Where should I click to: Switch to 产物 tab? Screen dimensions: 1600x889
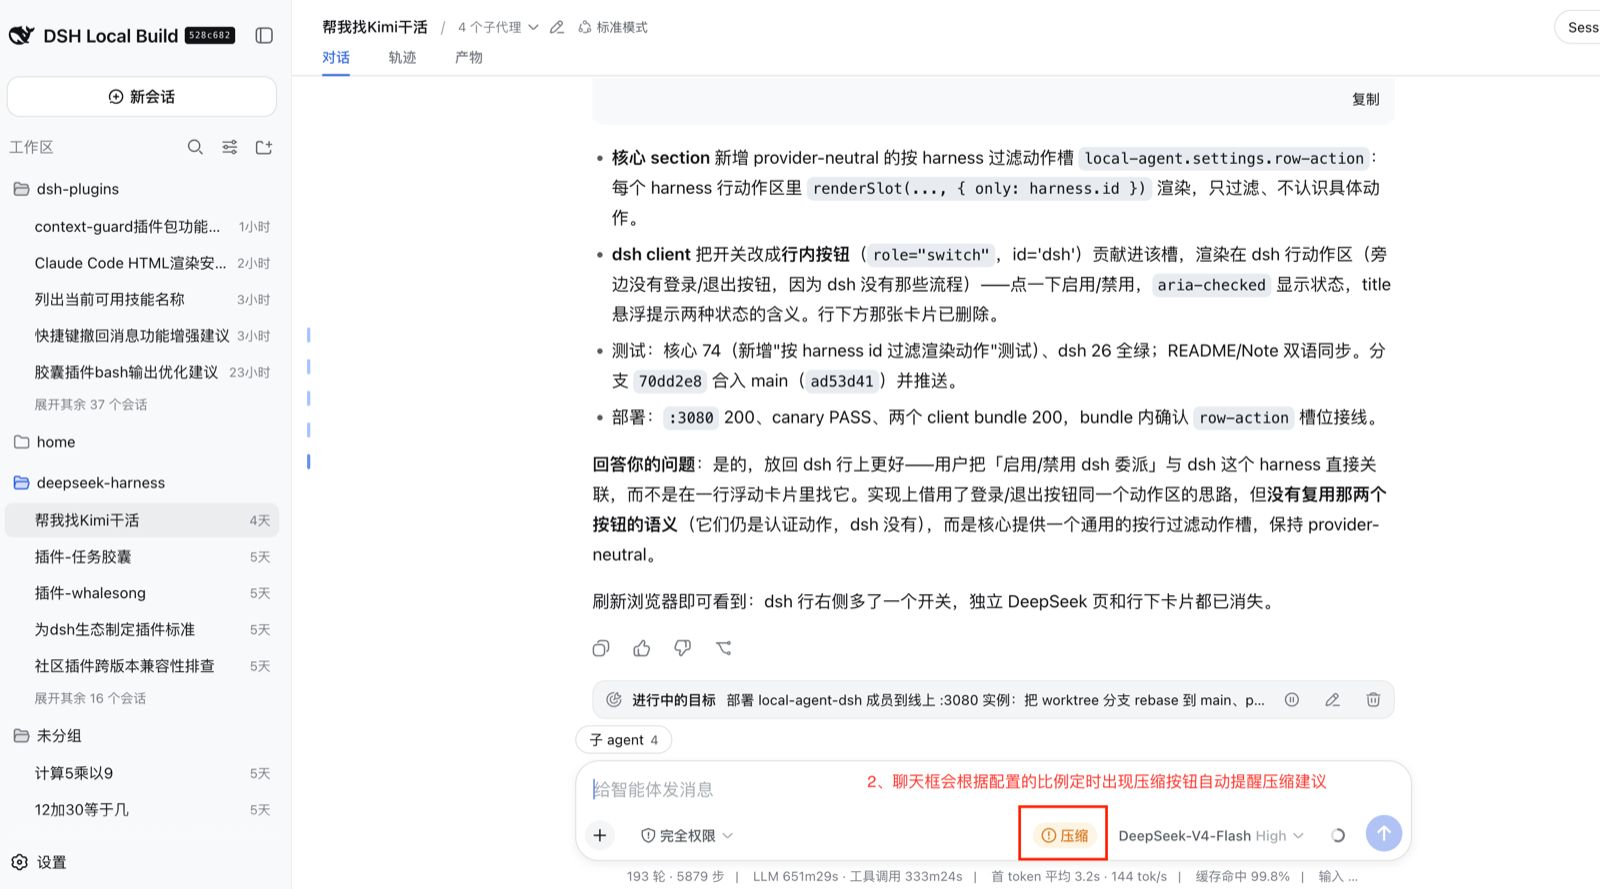468,57
